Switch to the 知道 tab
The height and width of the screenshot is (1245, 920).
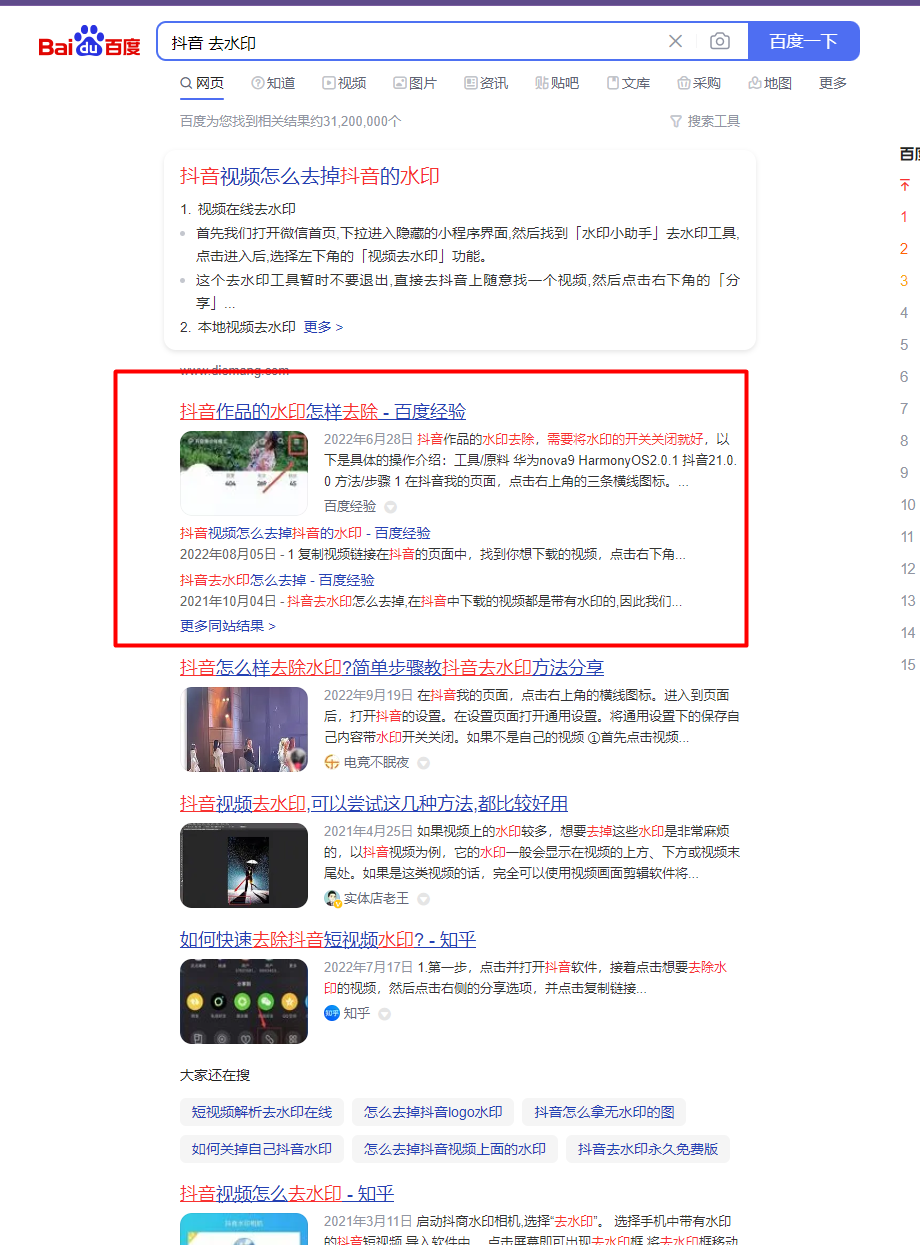pos(273,83)
